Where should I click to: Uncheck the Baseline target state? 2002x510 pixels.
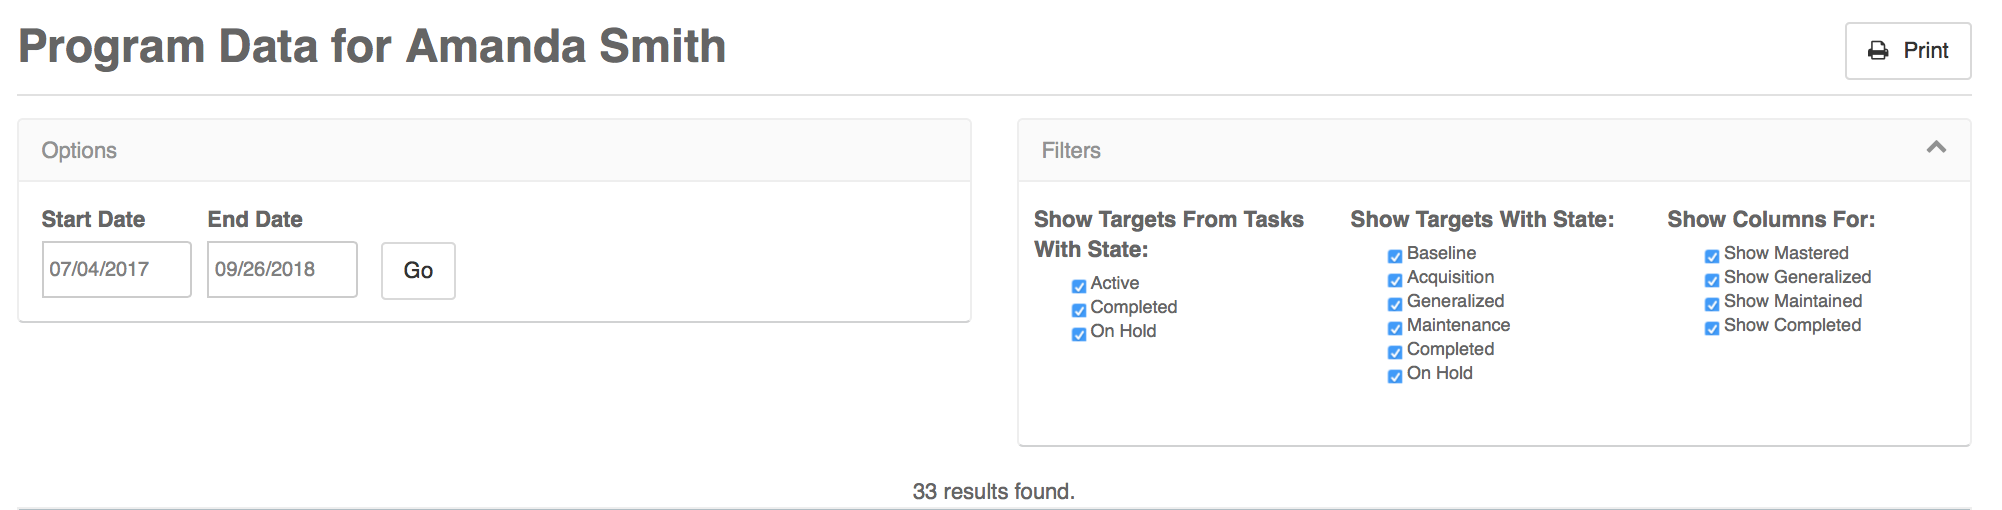(x=1395, y=256)
